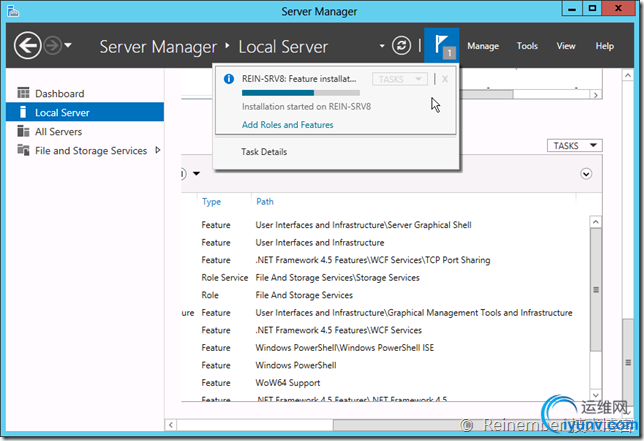This screenshot has height=441, width=644.
Task: Click the installation progress bar
Action: [301, 93]
